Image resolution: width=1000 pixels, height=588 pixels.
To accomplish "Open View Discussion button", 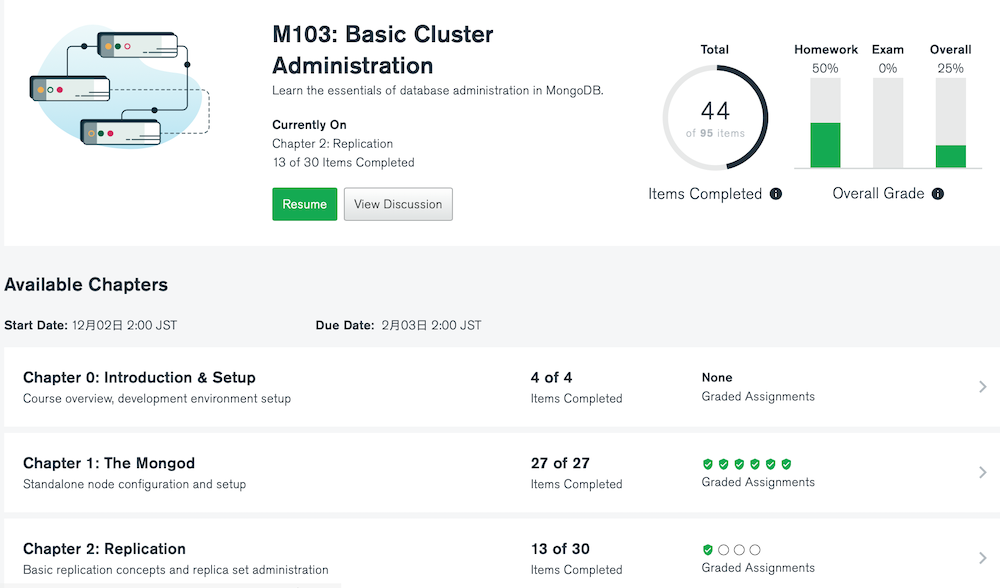I will [398, 204].
